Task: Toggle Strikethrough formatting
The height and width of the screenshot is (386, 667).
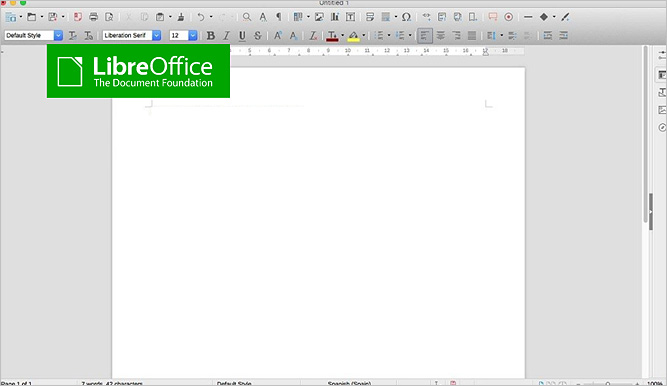Action: click(x=258, y=36)
